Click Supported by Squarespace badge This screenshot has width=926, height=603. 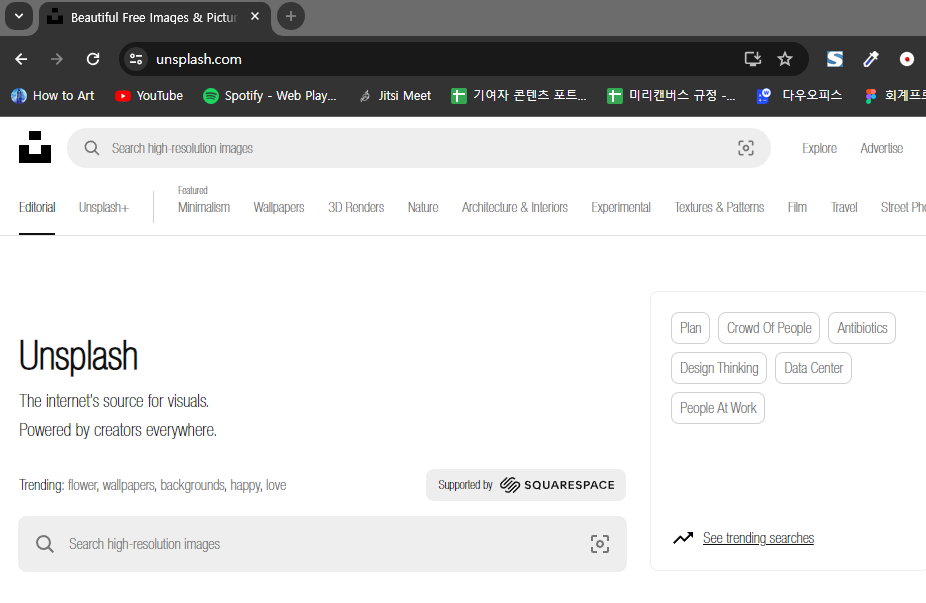[526, 485]
